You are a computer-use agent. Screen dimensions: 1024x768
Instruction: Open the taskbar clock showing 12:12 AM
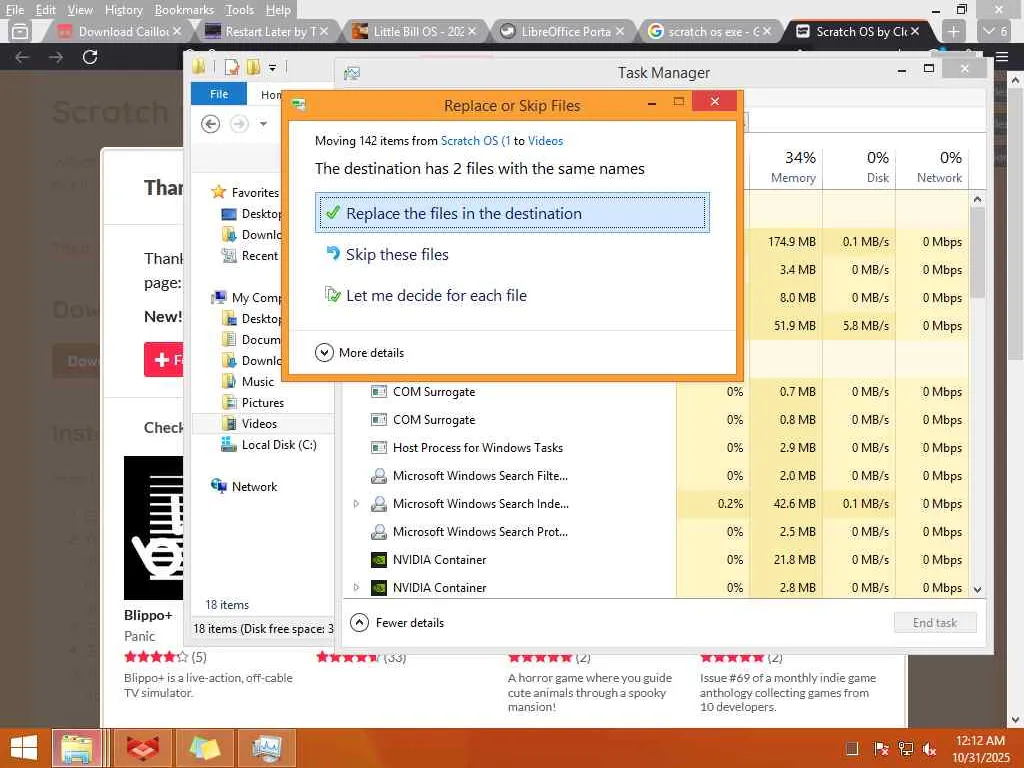[x=980, y=748]
